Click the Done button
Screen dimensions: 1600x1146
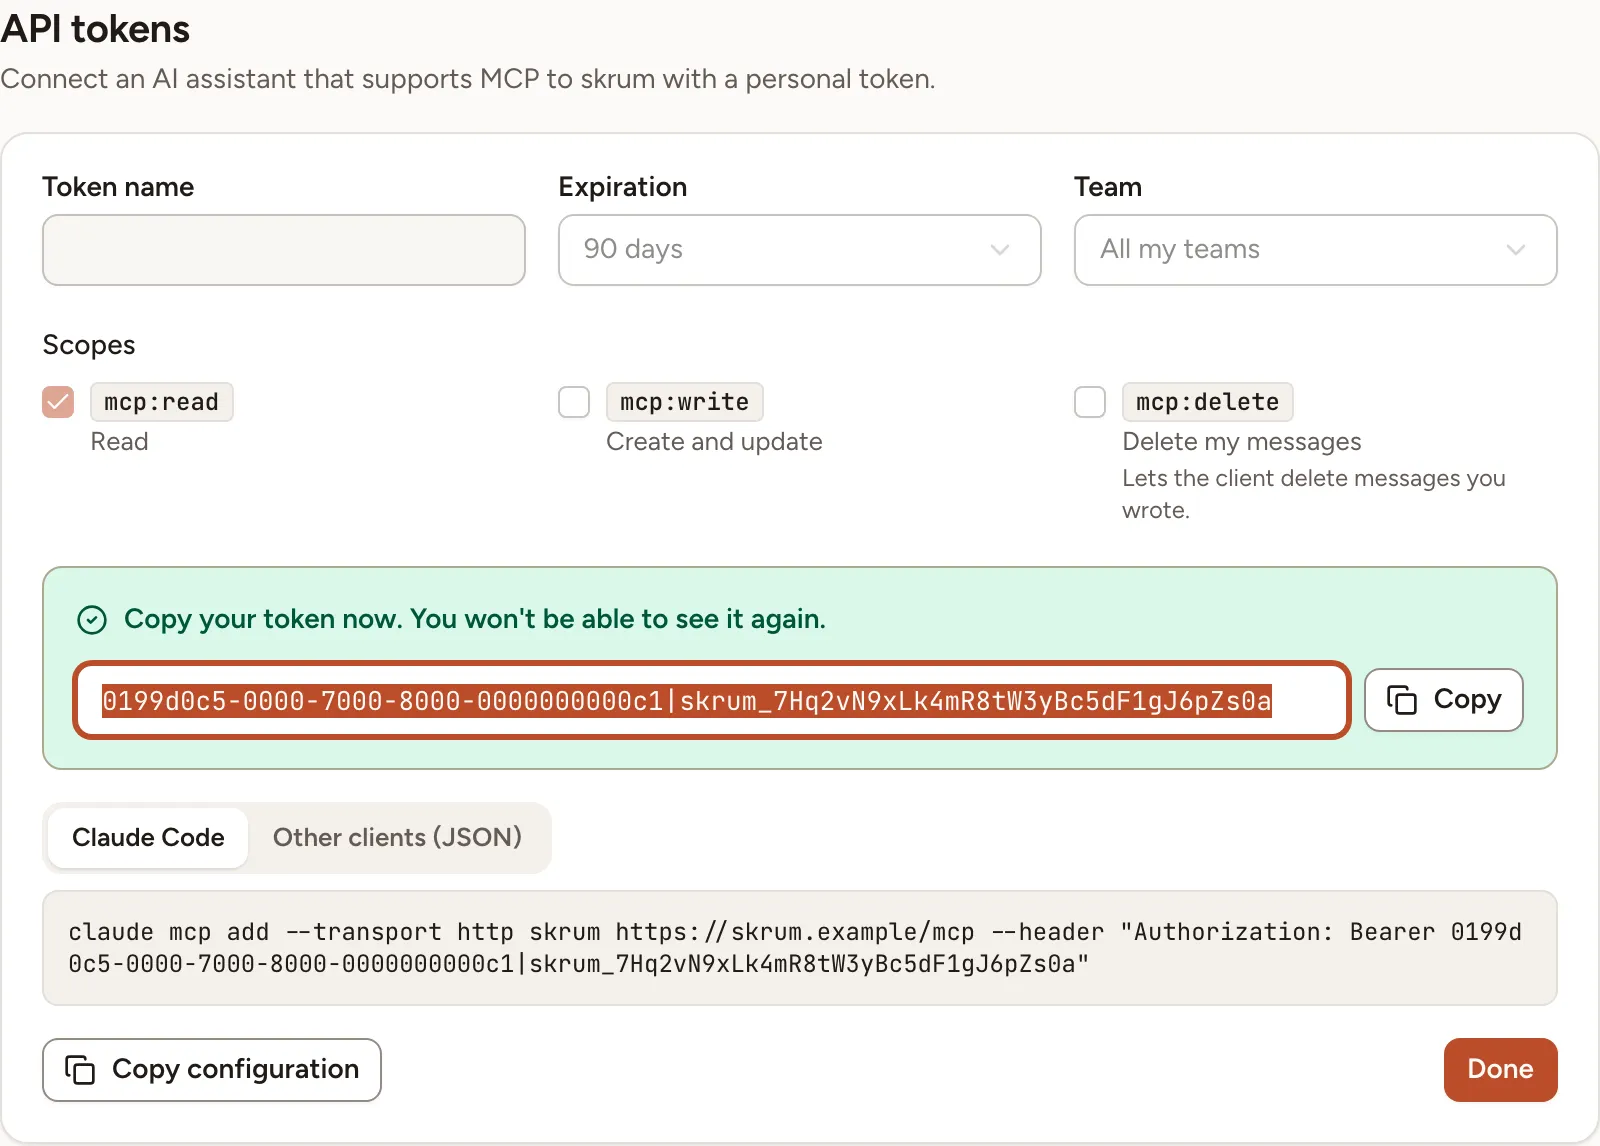tap(1500, 1070)
